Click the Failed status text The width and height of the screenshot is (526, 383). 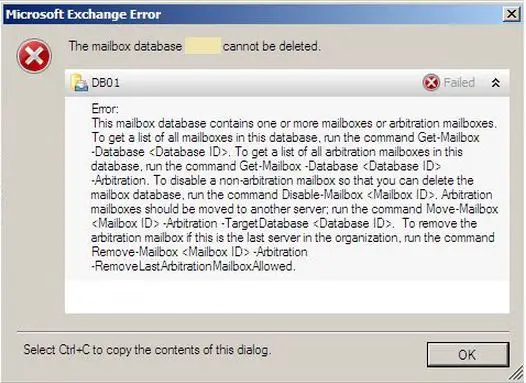(459, 83)
